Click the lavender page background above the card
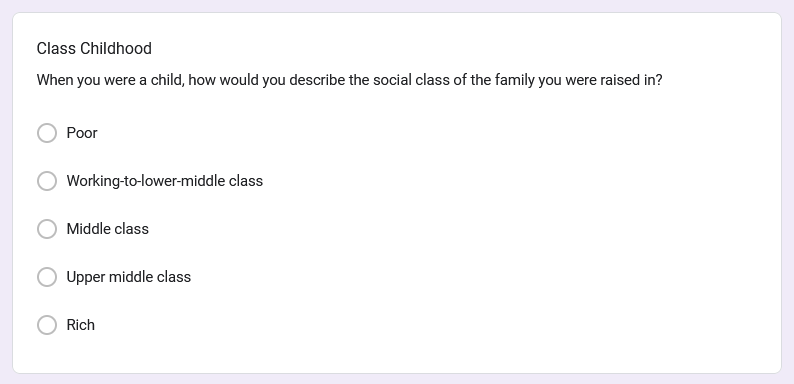Image resolution: width=794 pixels, height=384 pixels. click(x=397, y=6)
